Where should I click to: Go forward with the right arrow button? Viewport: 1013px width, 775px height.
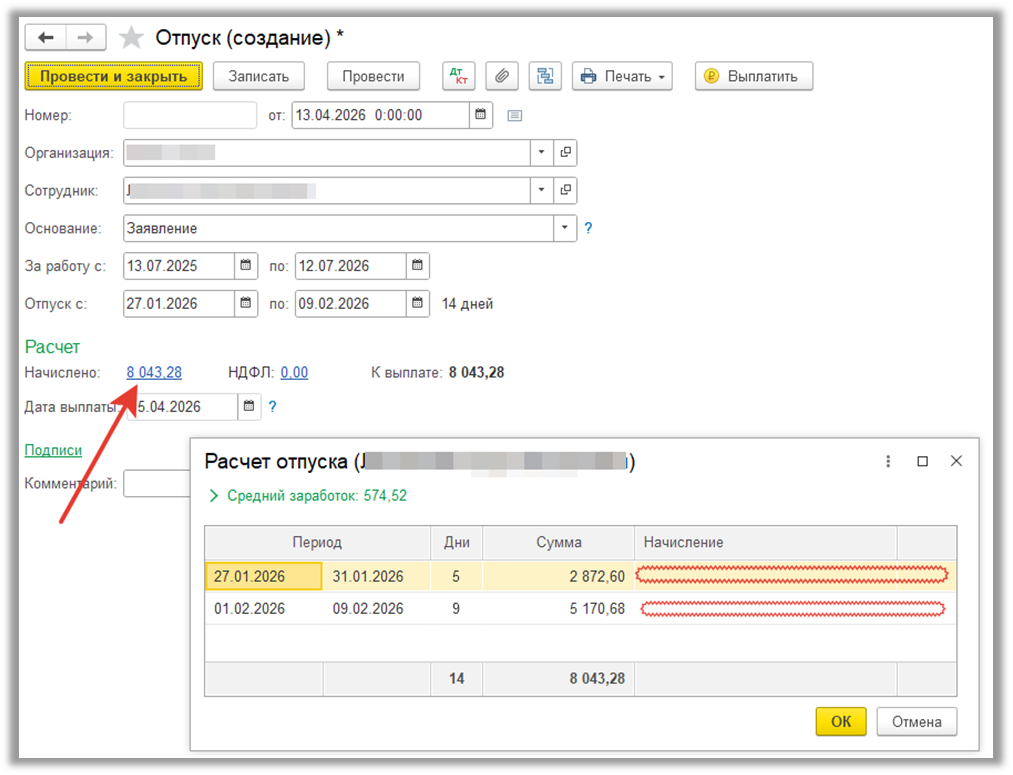[85, 37]
